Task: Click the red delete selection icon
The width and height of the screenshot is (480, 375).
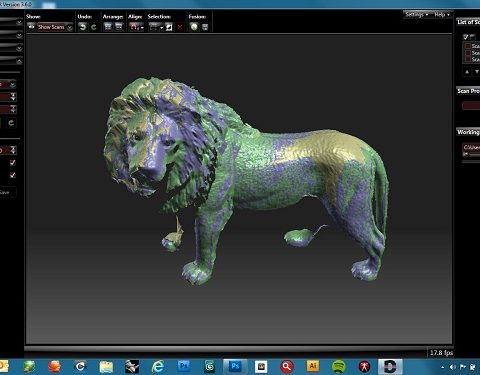Action: click(180, 27)
